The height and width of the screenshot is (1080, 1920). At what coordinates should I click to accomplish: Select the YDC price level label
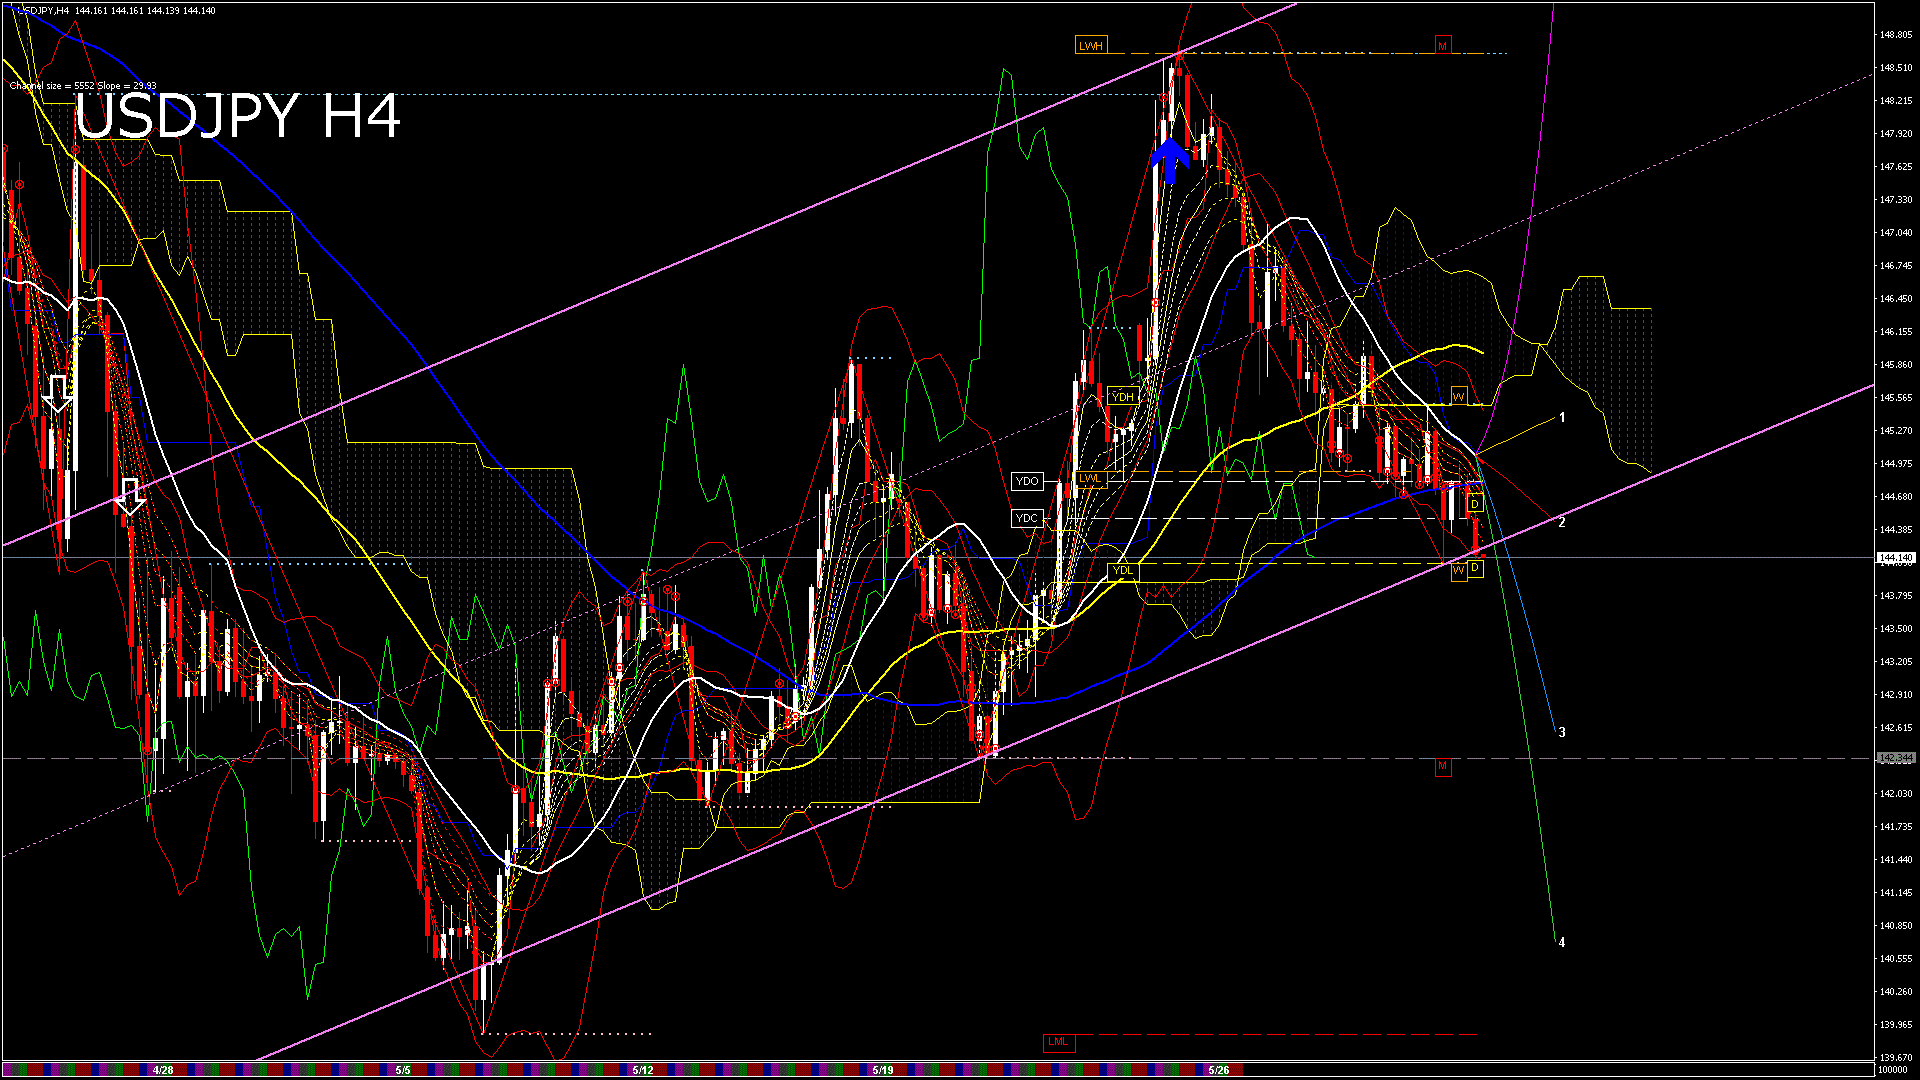tap(1027, 518)
